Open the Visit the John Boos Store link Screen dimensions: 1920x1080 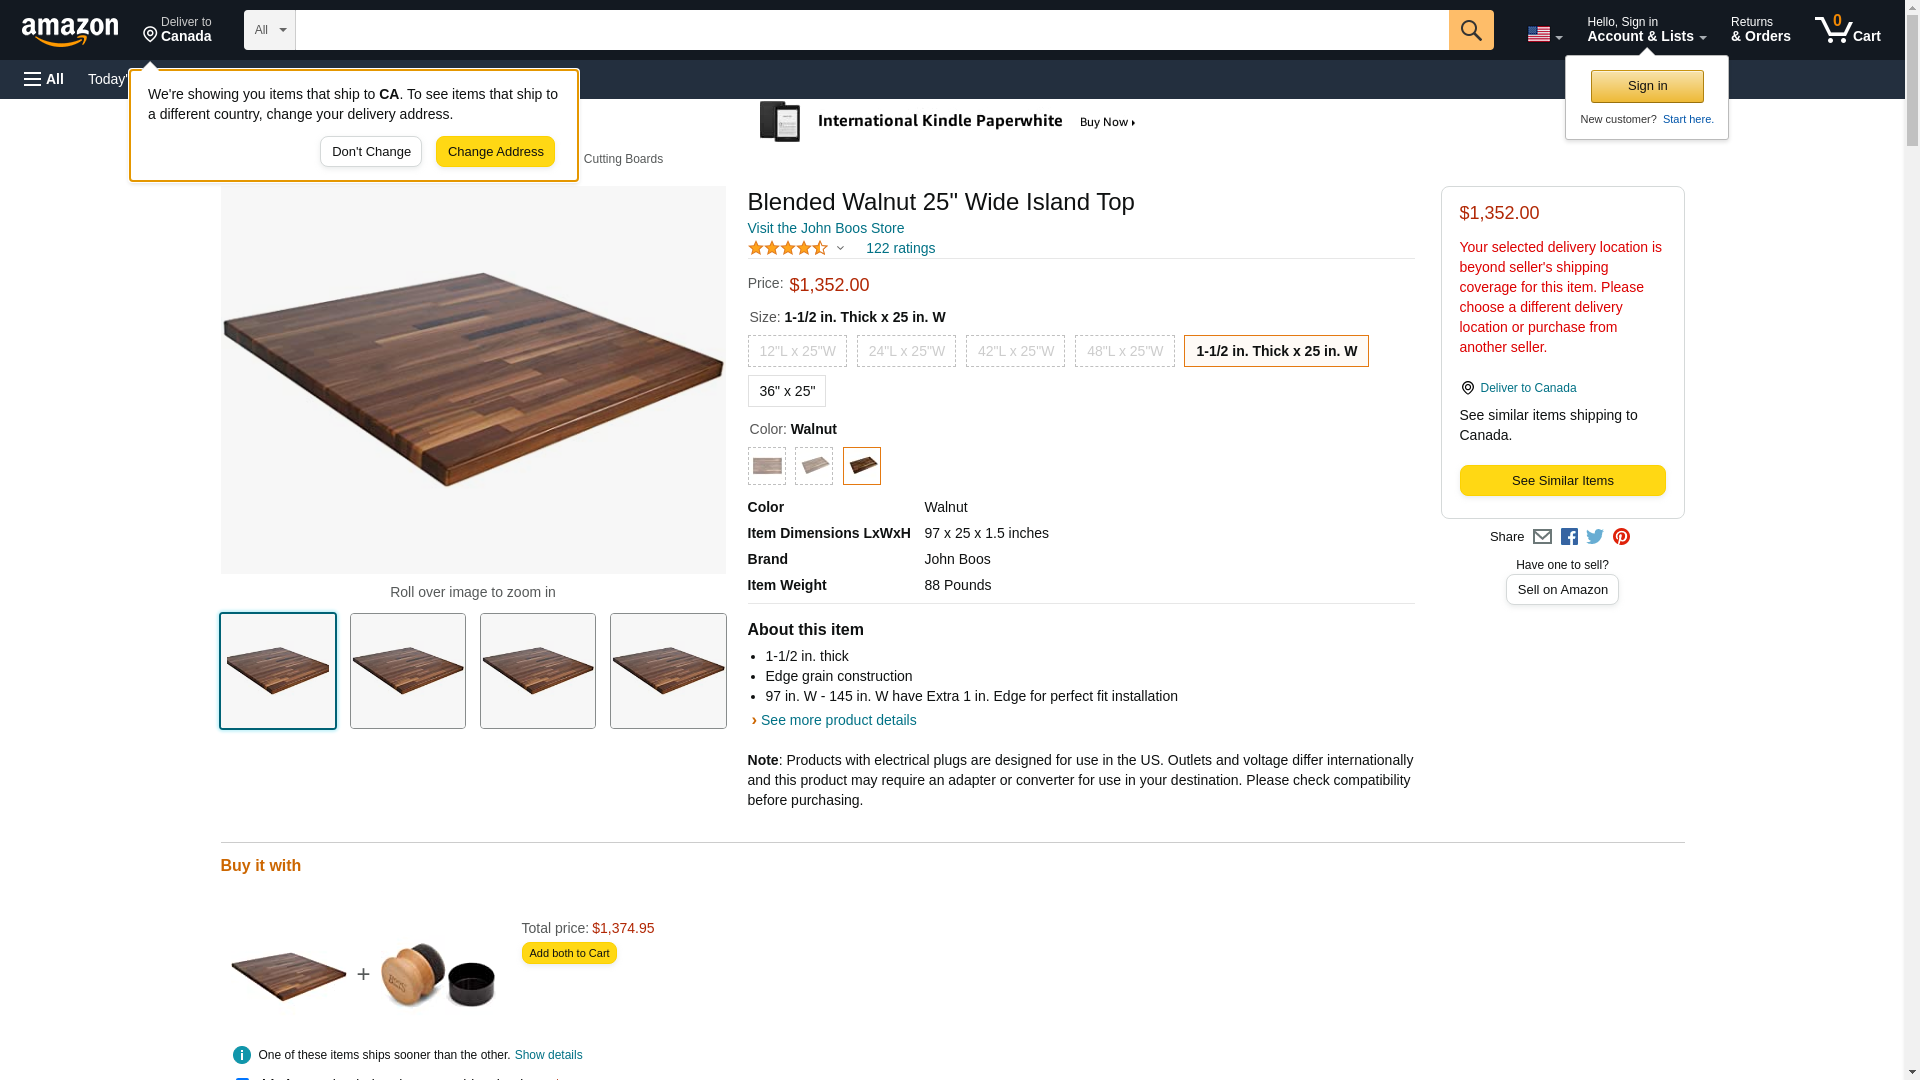pos(825,228)
